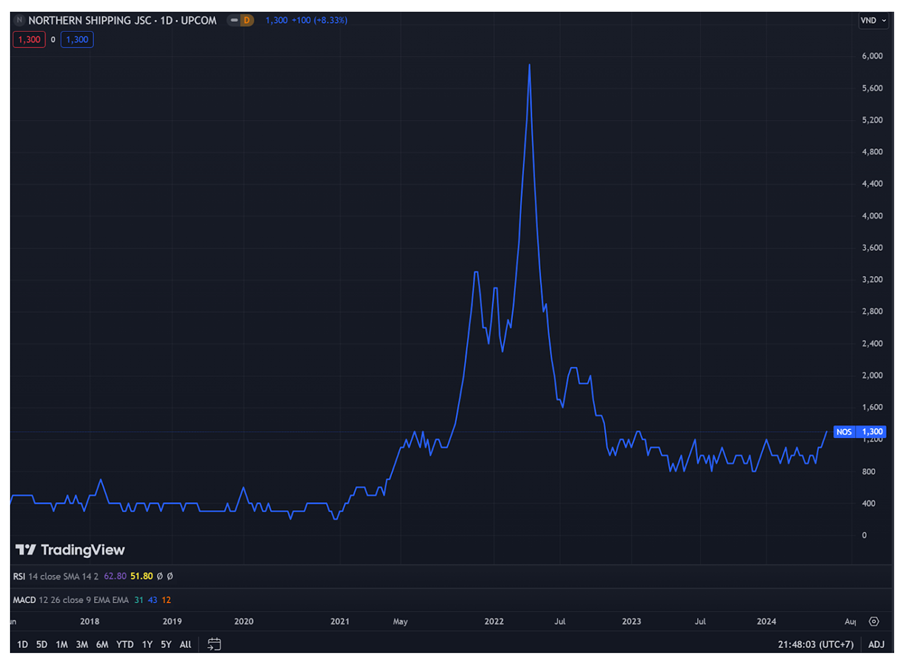Open the Go to date calendar icon

[214, 645]
